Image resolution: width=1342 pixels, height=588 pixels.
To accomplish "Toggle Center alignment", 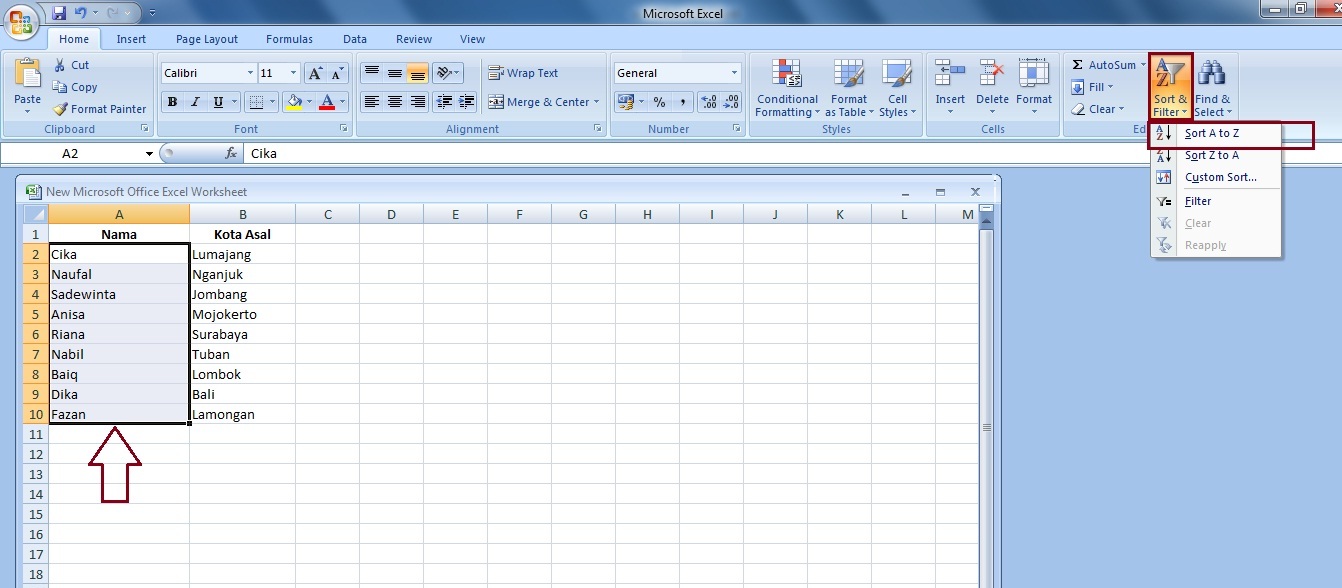I will point(395,102).
